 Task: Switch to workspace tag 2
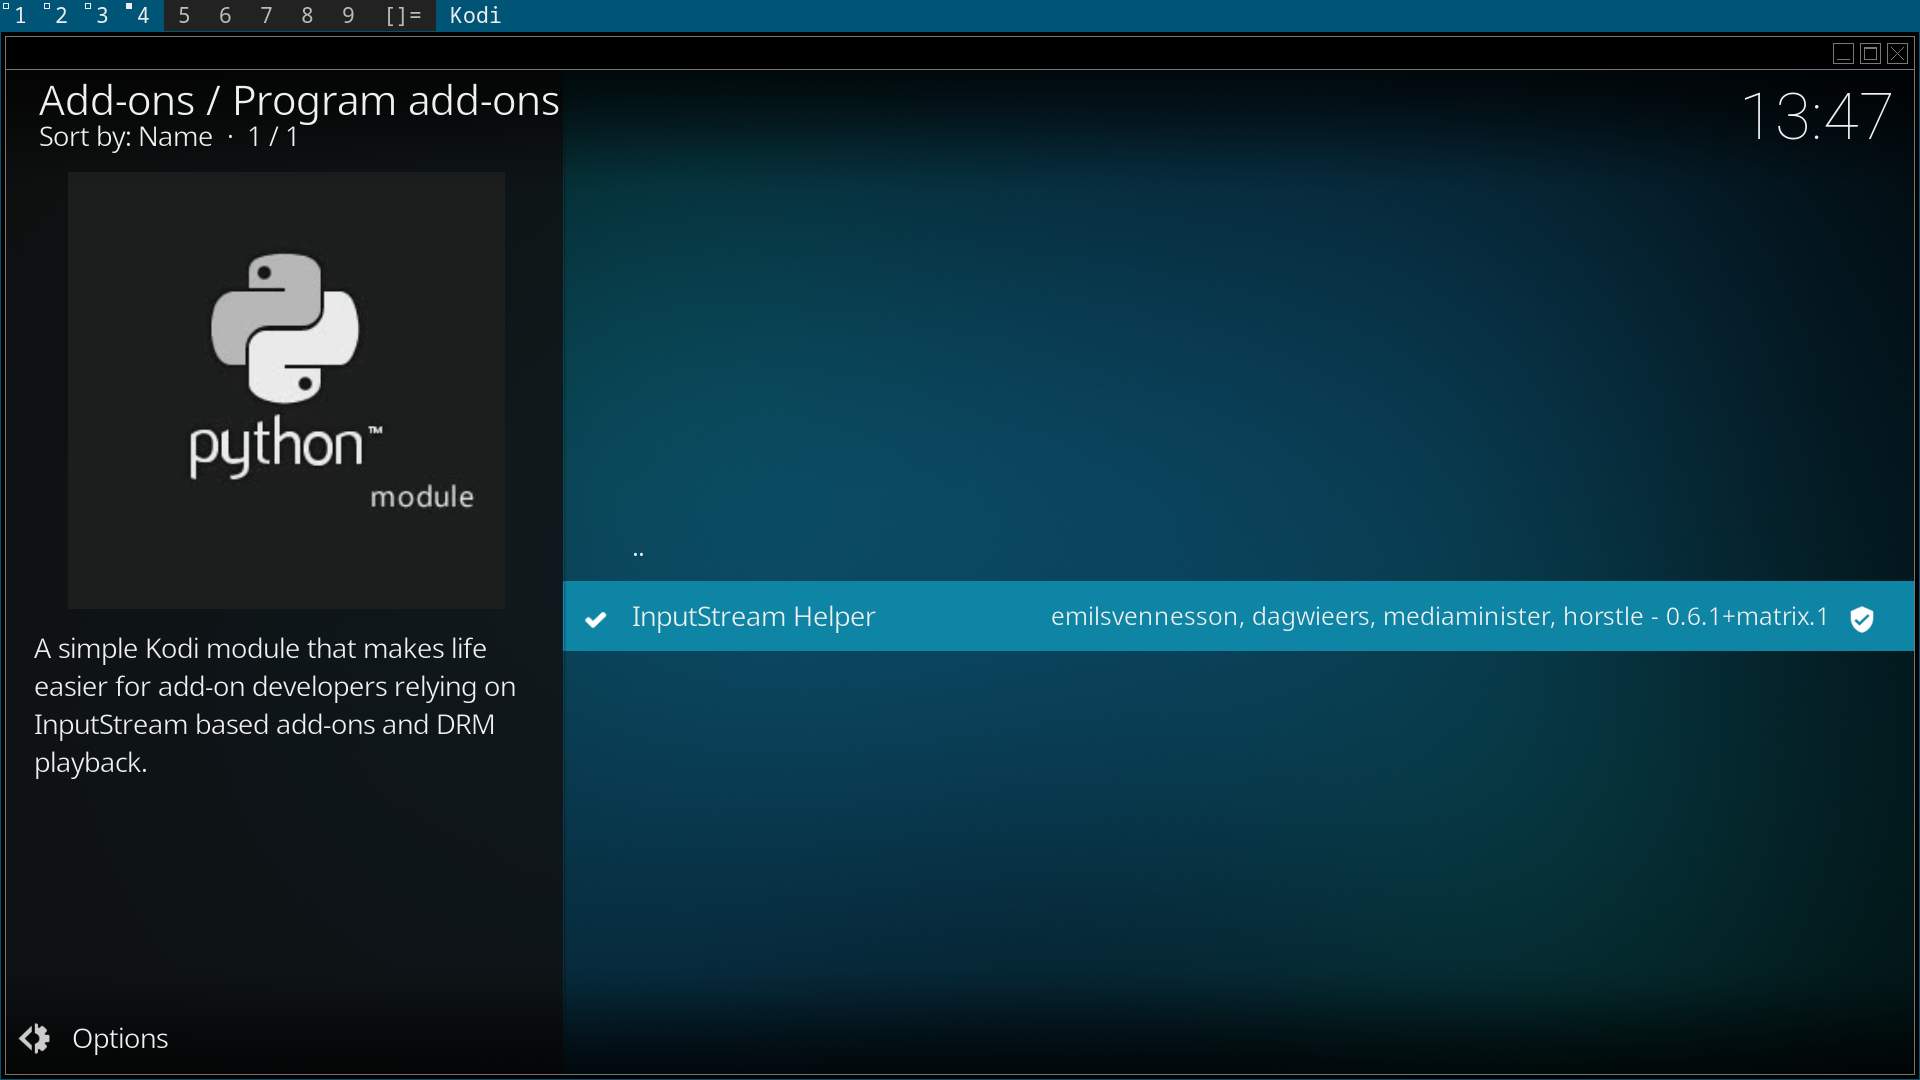coord(61,15)
